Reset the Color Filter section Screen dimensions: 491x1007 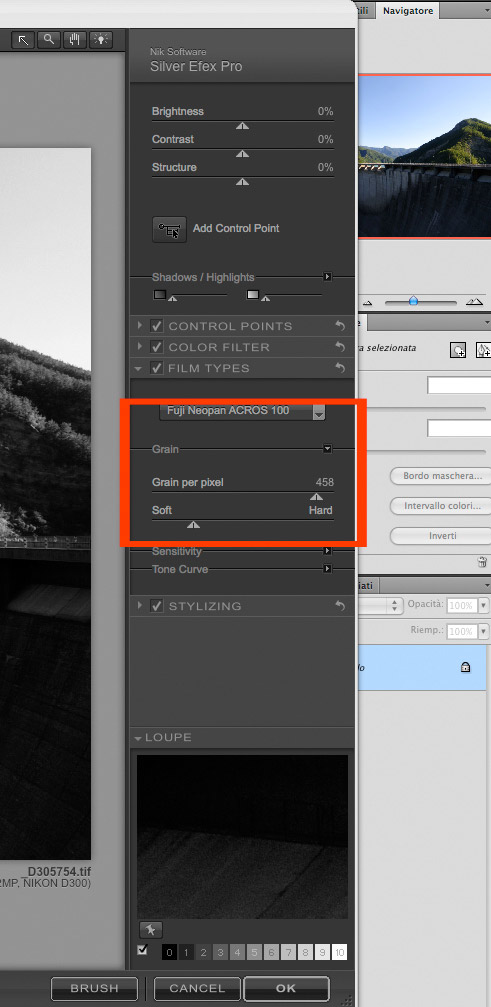340,347
